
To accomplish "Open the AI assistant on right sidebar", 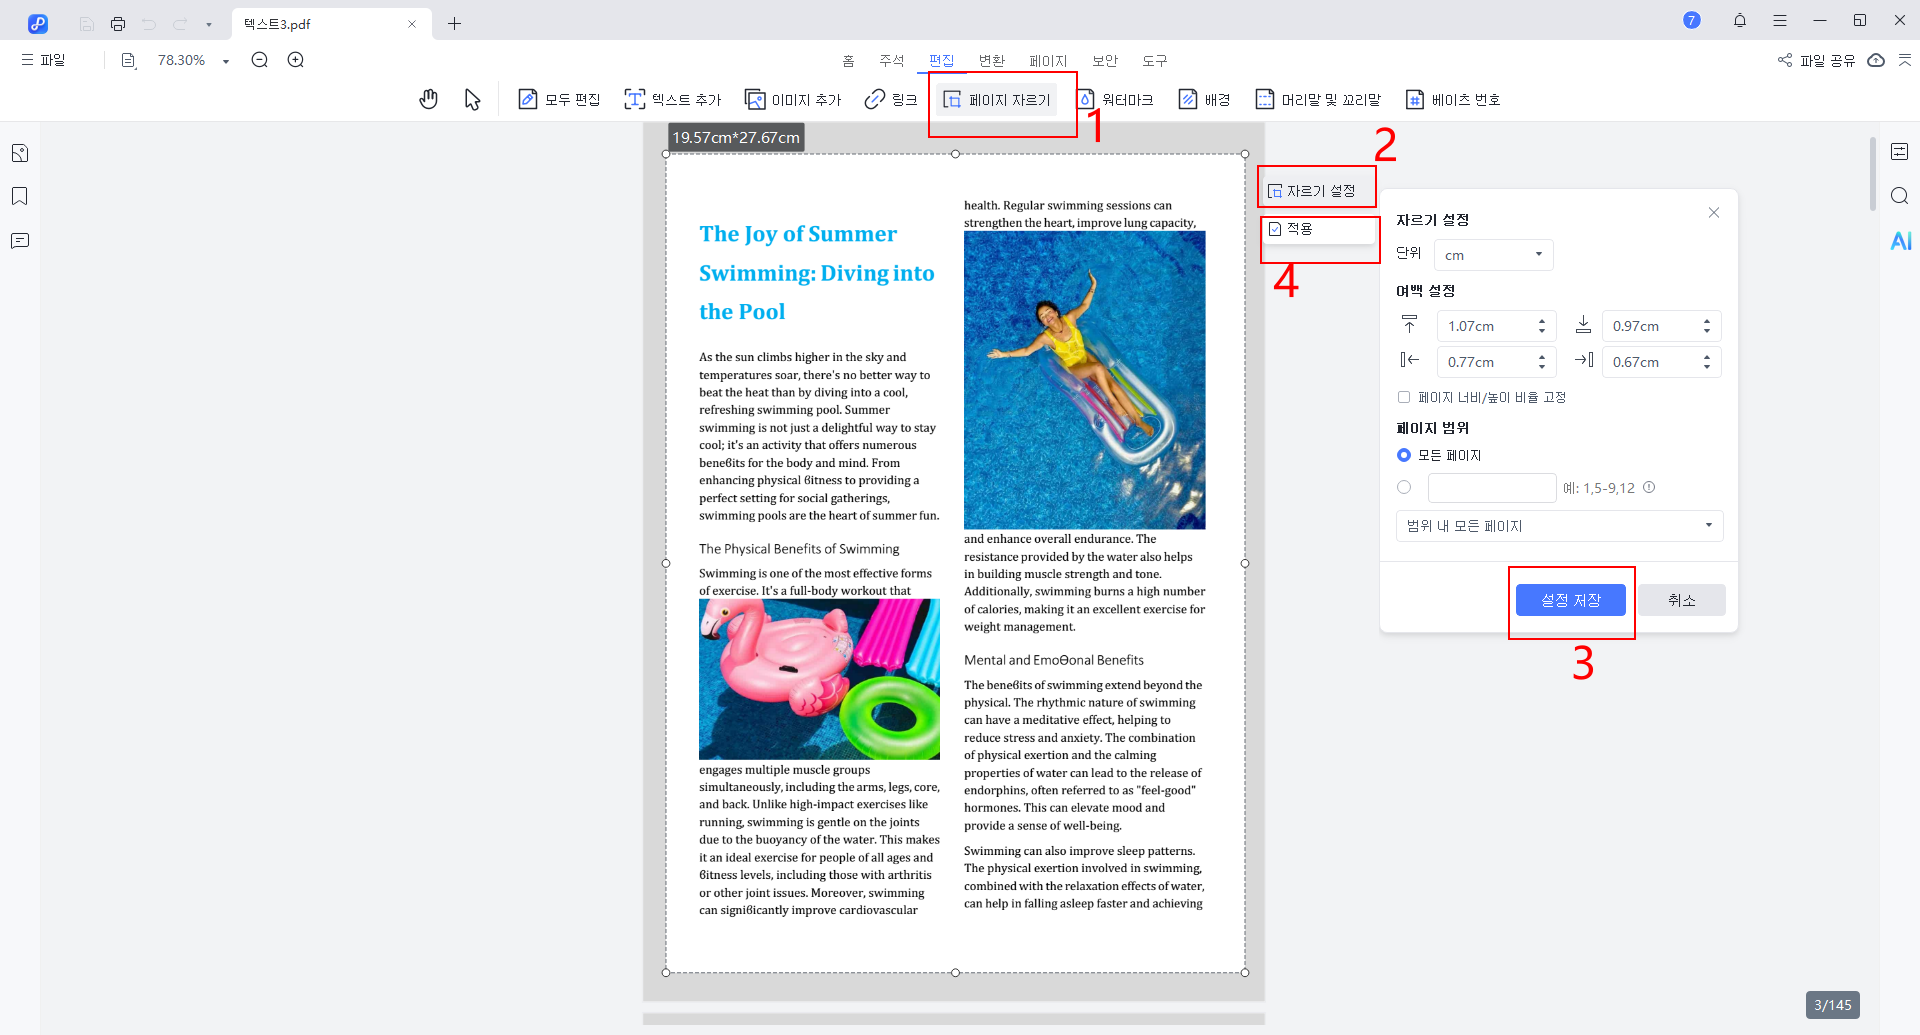I will pyautogui.click(x=1901, y=241).
